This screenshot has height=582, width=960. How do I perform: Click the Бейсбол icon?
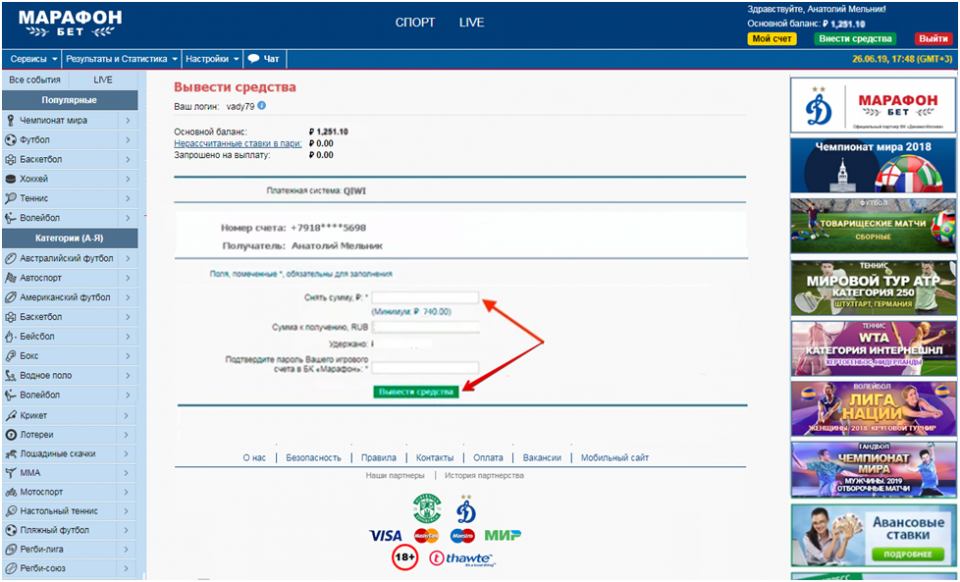point(10,336)
